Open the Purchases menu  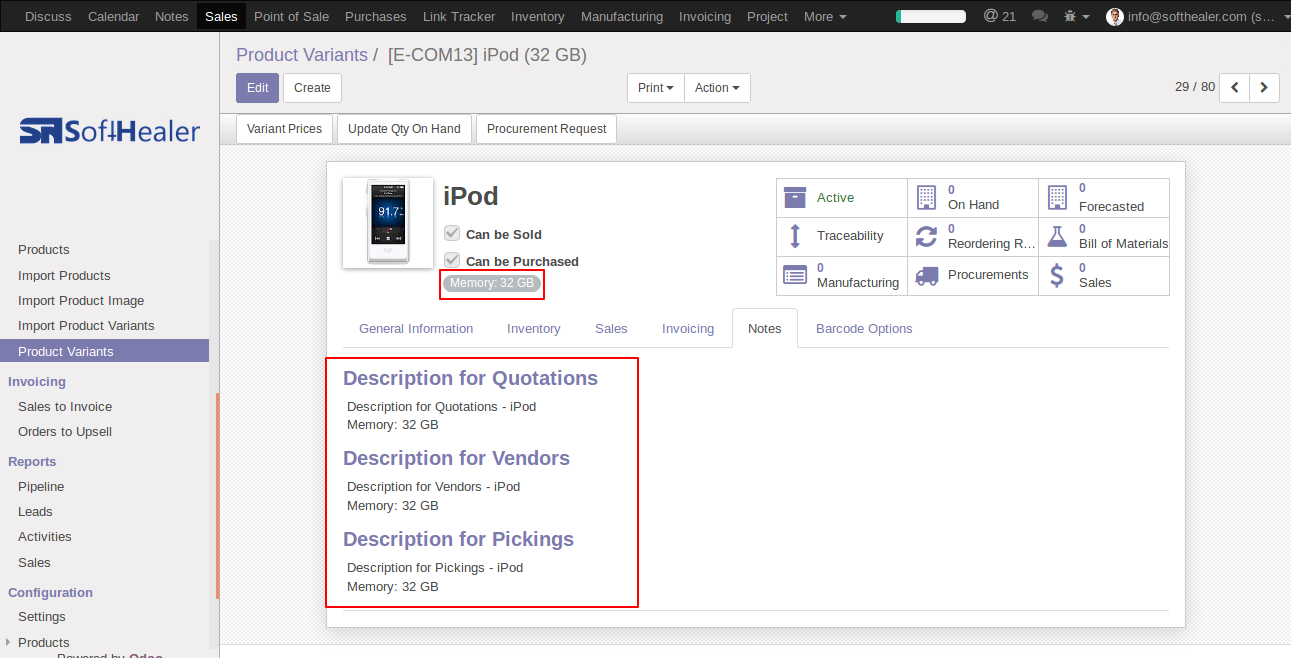click(376, 16)
